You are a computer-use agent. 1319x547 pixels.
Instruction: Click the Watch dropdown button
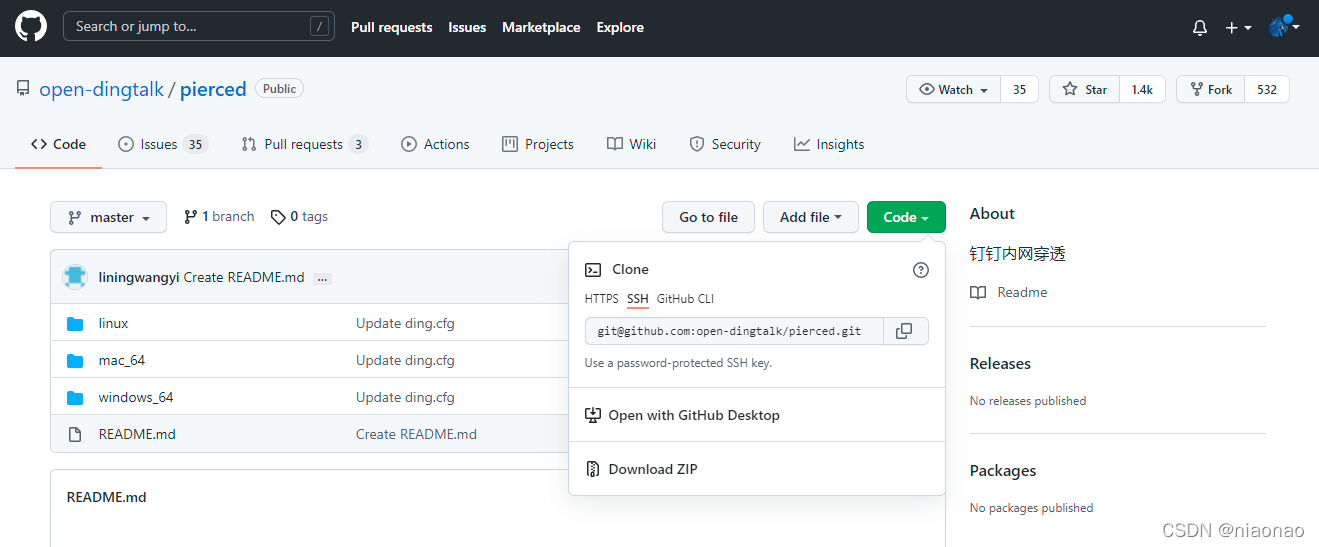coord(954,89)
